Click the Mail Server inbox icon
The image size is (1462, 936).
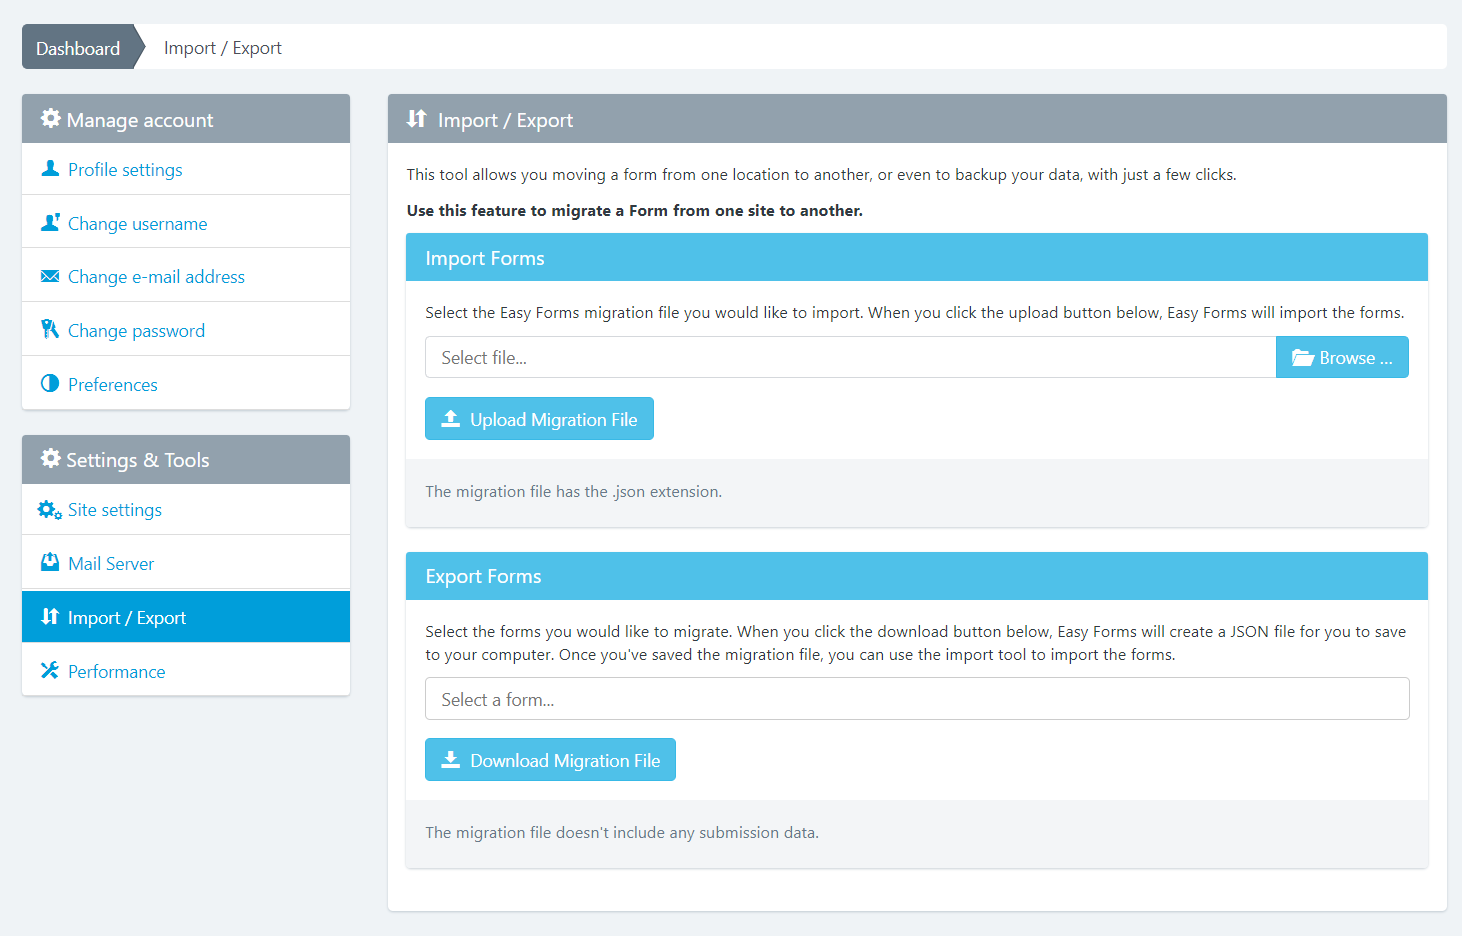click(x=50, y=563)
